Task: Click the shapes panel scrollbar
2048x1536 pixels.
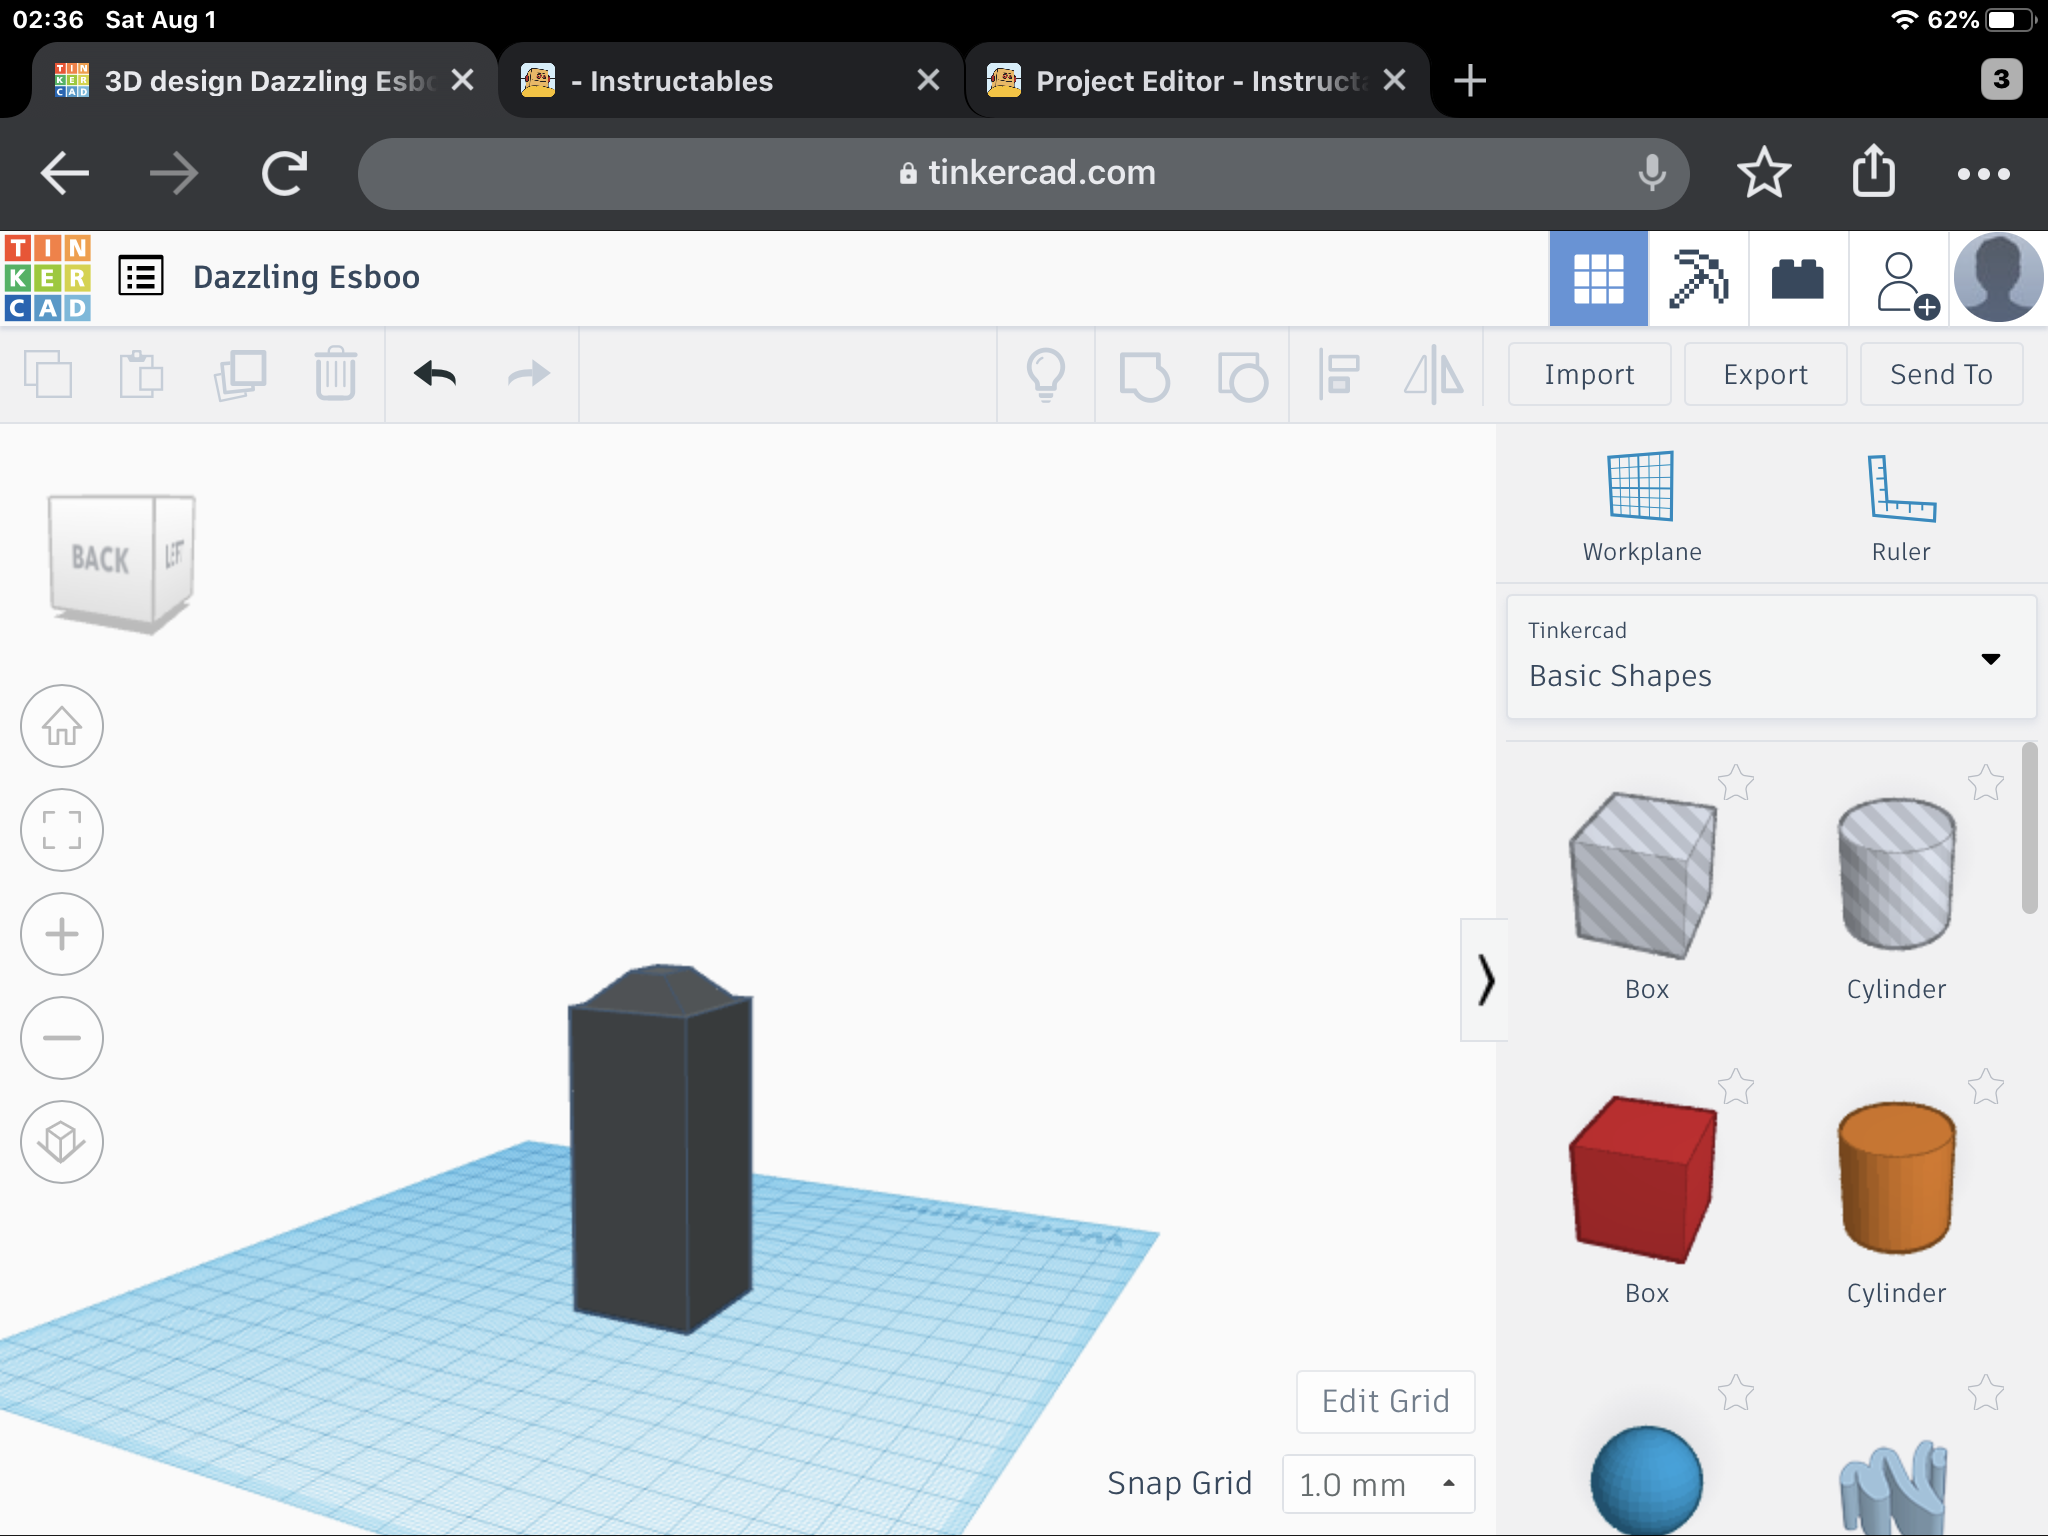Action: point(2029,828)
